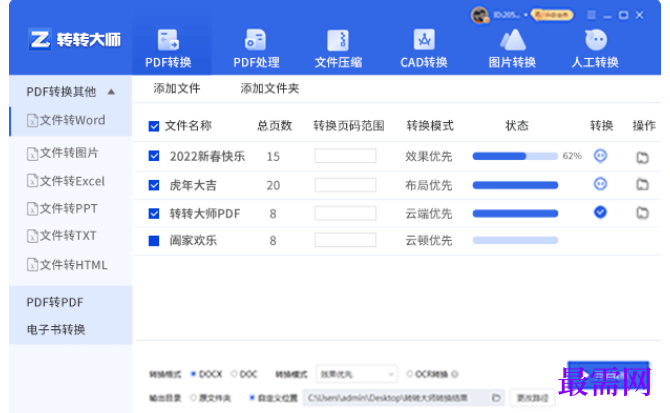Open the hamburger menu in title bar

pyautogui.click(x=591, y=15)
